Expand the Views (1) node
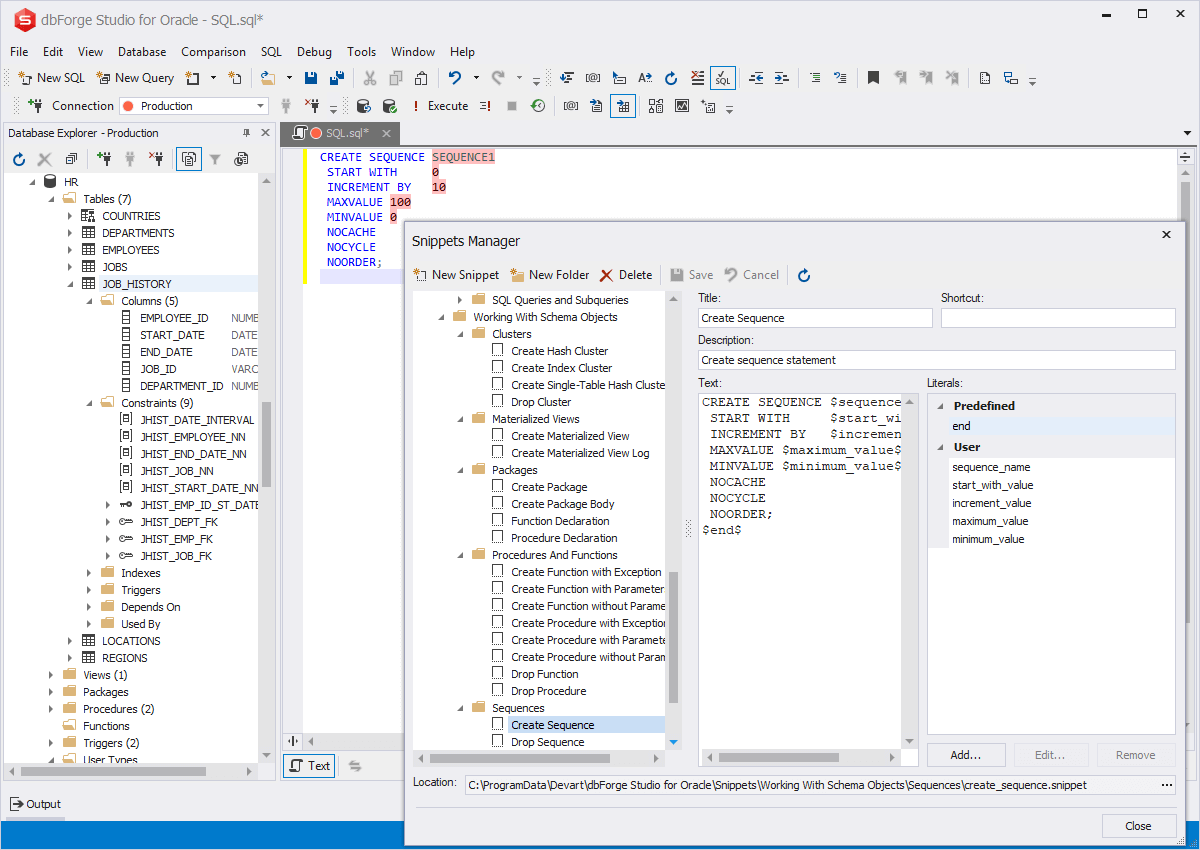The width and height of the screenshot is (1200, 850). 51,675
